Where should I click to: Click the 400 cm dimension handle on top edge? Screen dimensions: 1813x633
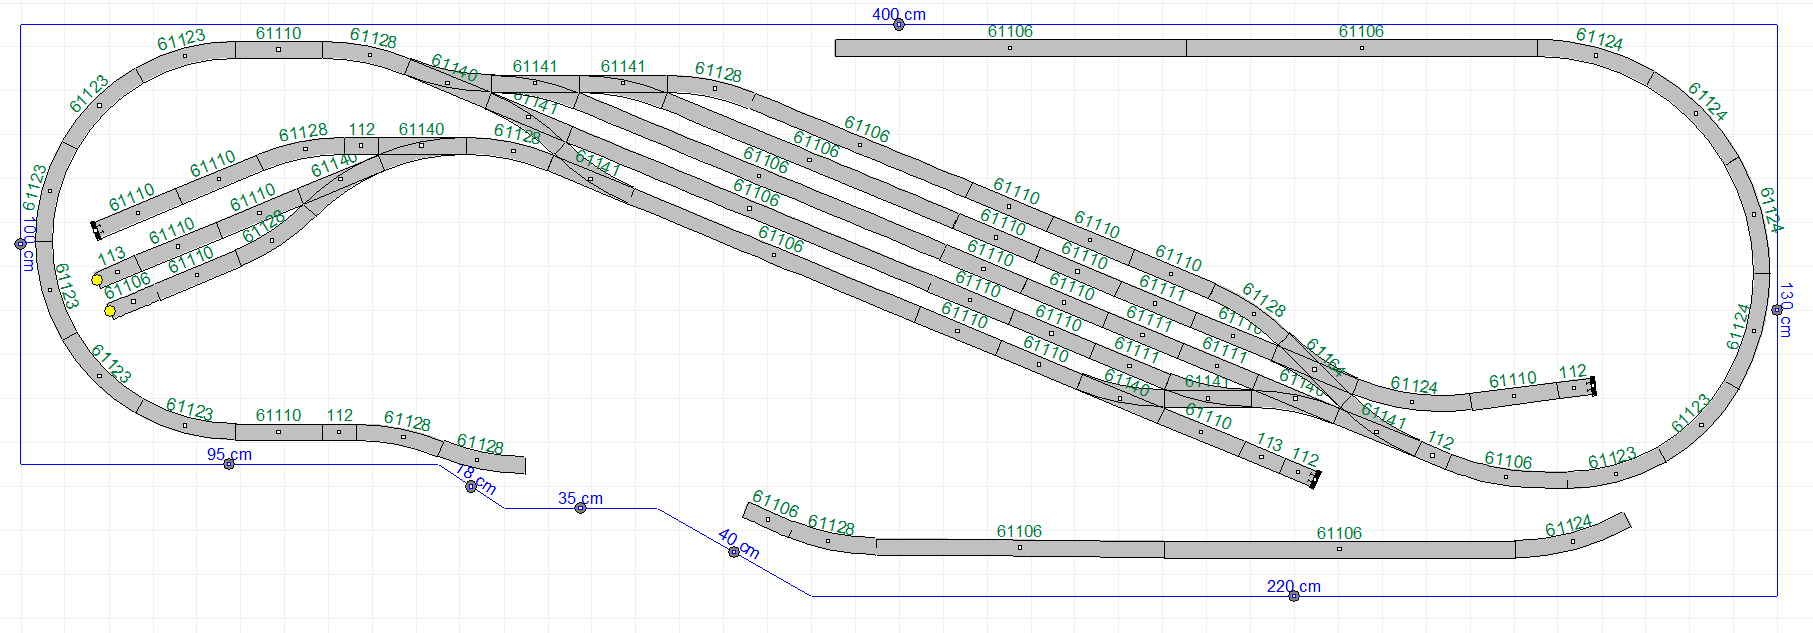point(899,25)
